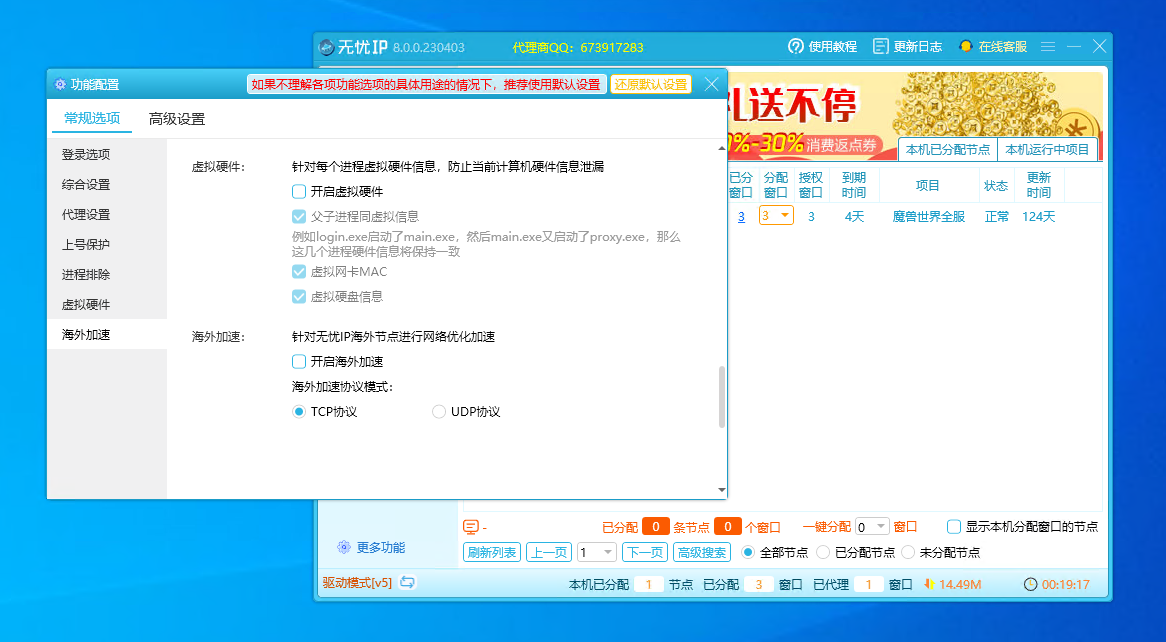Click the 还原默认设置 button
This screenshot has width=1166, height=642.
pyautogui.click(x=651, y=84)
